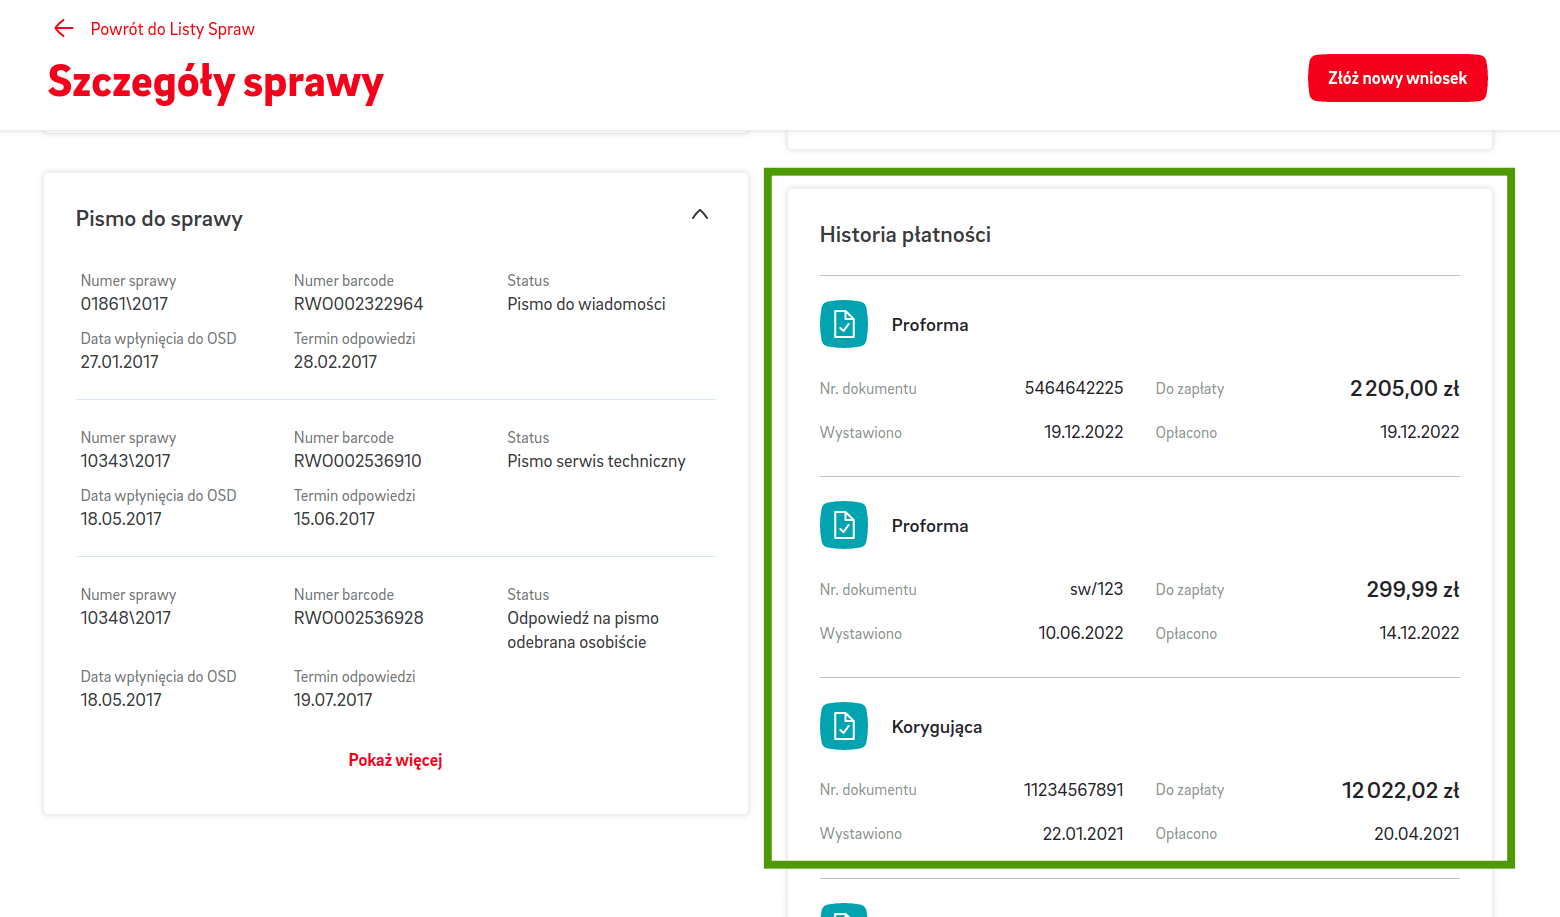Show more letters with Pokaż więcej

(395, 760)
